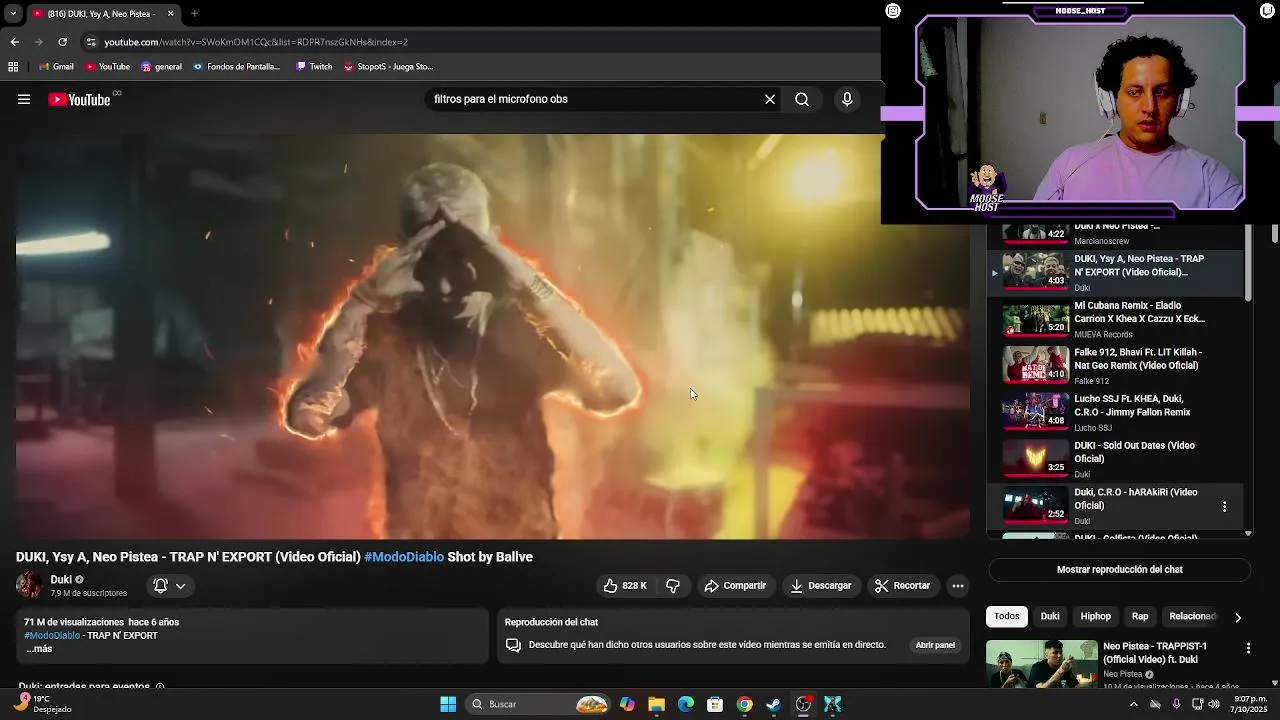Click Mostrar reproducción del chat
Viewport: 1280px width, 720px height.
pyautogui.click(x=1119, y=570)
